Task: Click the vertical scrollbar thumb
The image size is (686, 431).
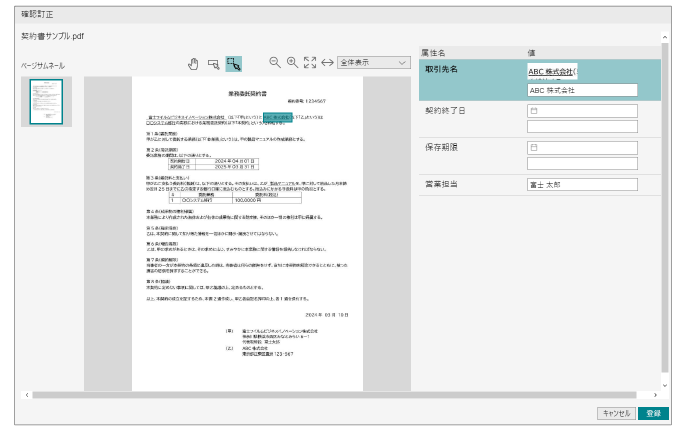Action: pyautogui.click(x=665, y=207)
